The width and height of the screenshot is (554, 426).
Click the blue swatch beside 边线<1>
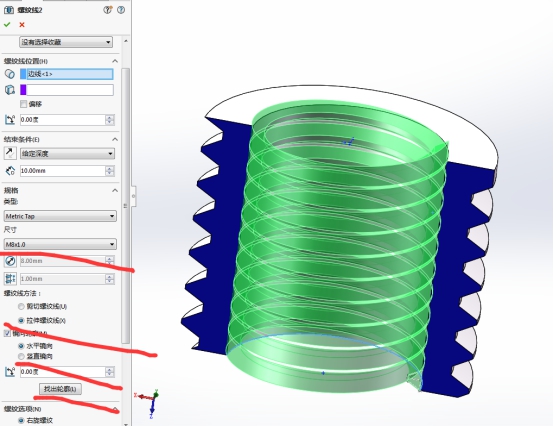pyautogui.click(x=23, y=74)
